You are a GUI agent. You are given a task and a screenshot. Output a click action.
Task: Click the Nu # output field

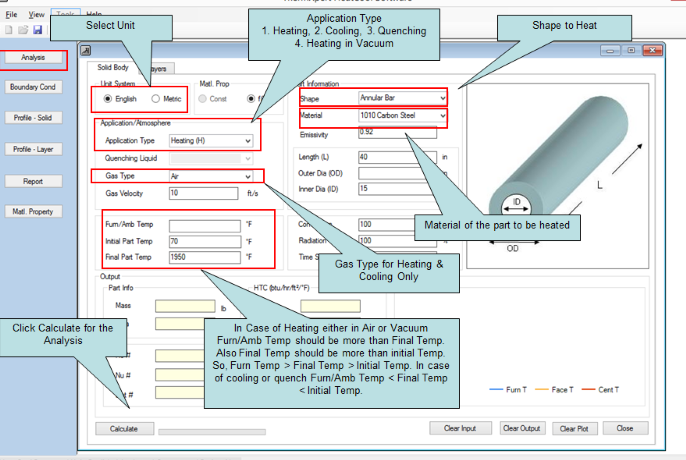[179, 375]
